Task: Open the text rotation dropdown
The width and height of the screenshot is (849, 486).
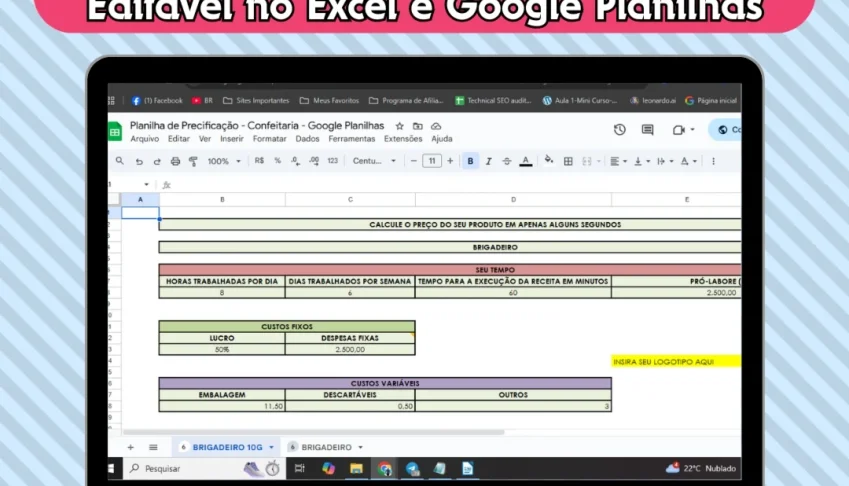Action: pyautogui.click(x=688, y=161)
